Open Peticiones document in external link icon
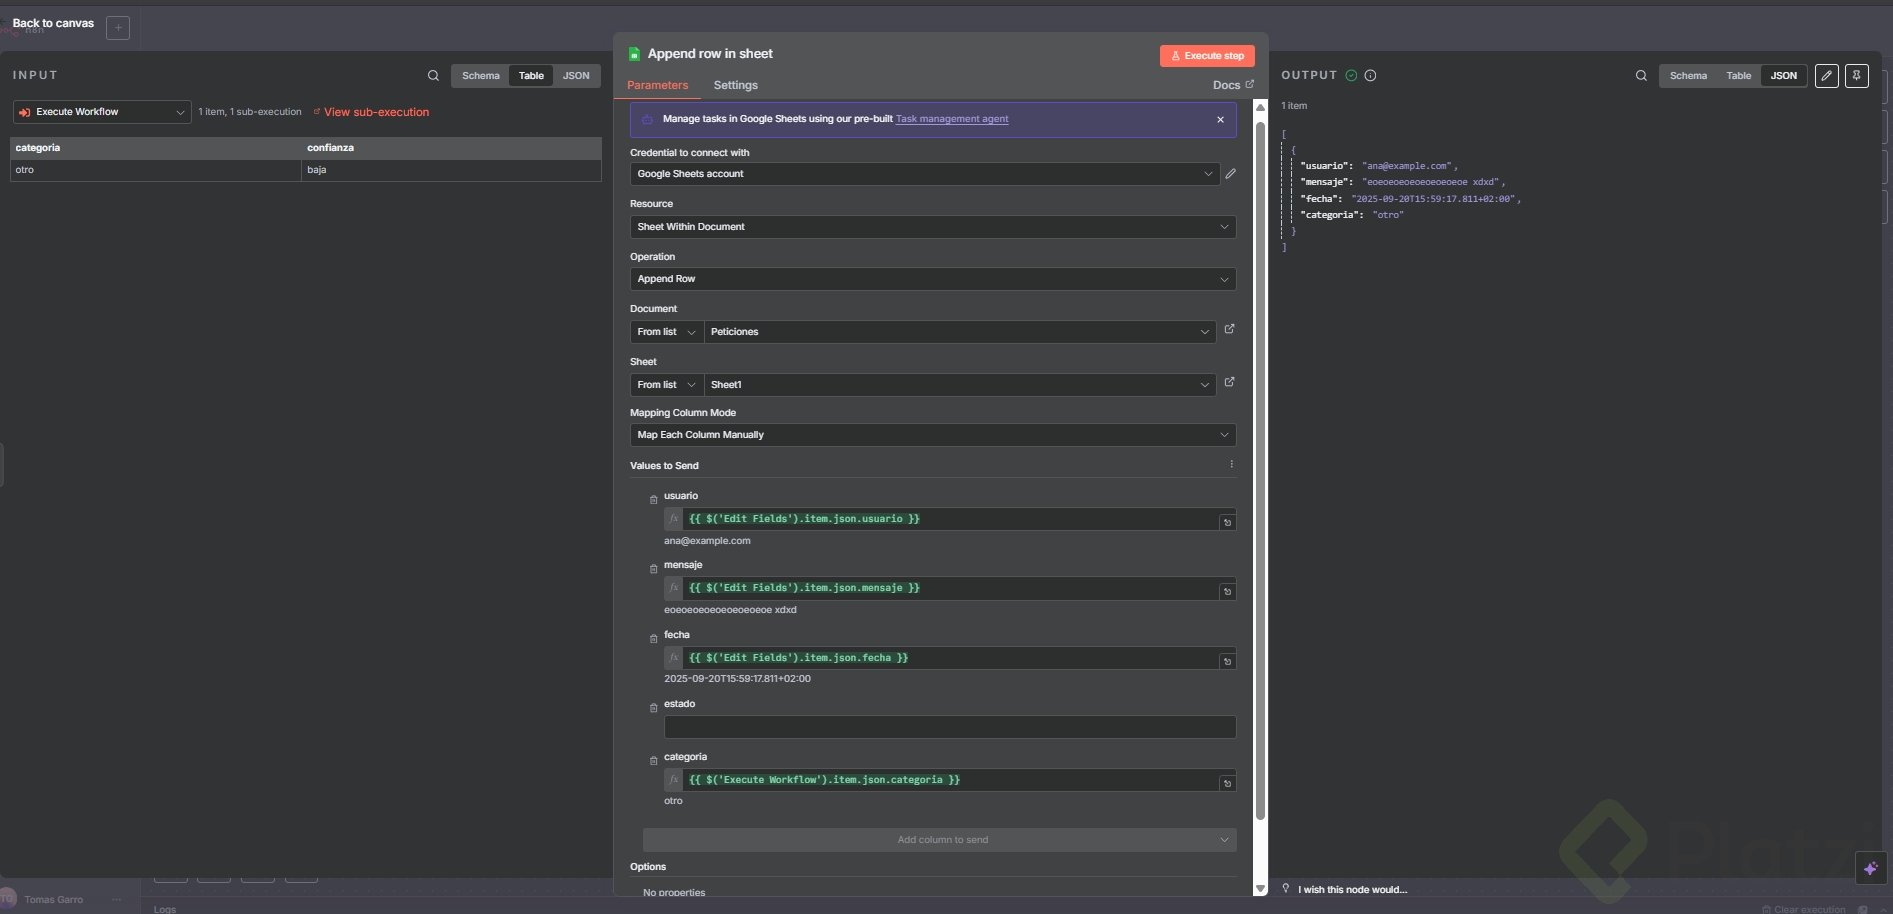Screen dimensions: 1893x914 [x=1229, y=329]
